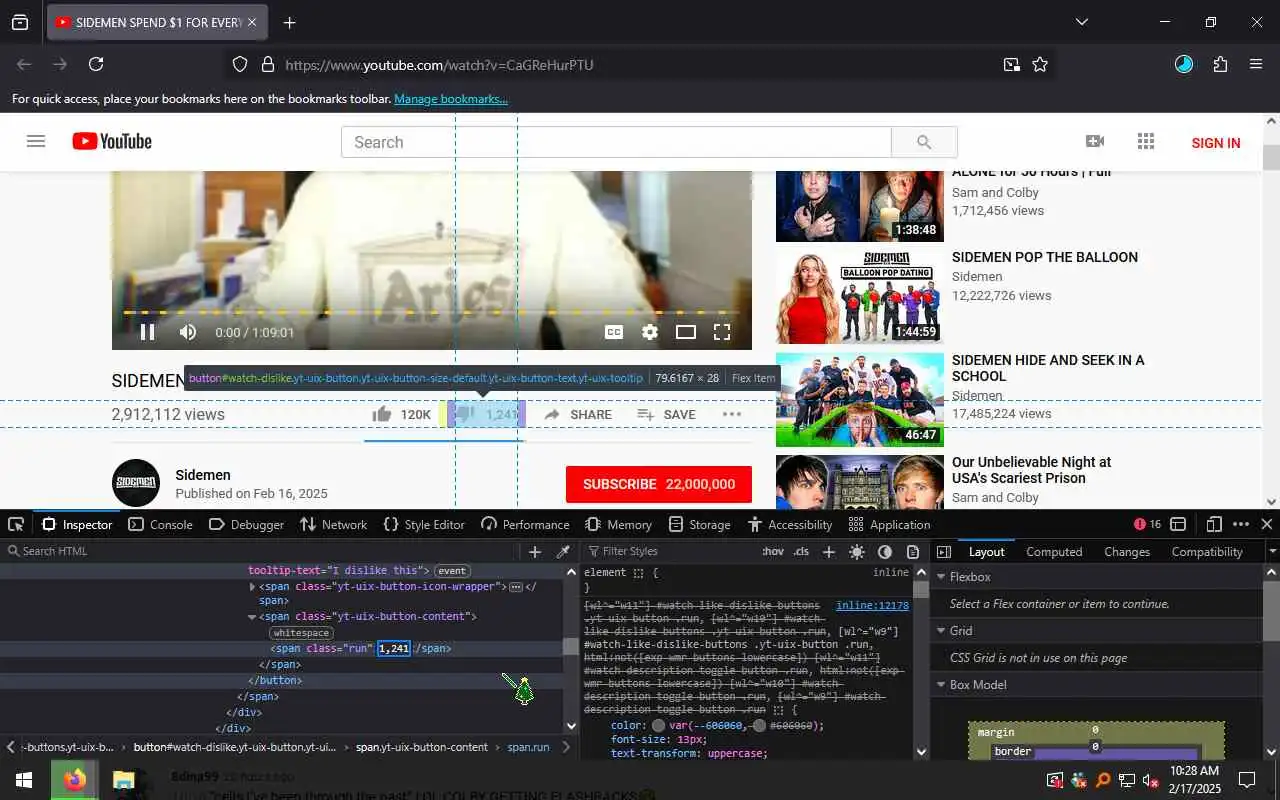Click the #606060 fallback color swatch
The width and height of the screenshot is (1280, 800).
coord(759,726)
